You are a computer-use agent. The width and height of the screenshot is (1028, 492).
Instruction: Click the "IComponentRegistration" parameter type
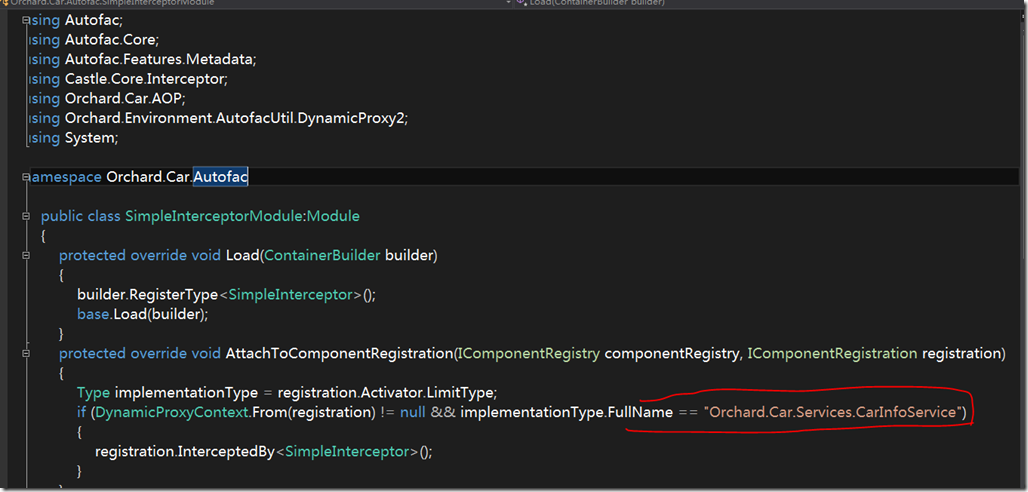pos(833,354)
